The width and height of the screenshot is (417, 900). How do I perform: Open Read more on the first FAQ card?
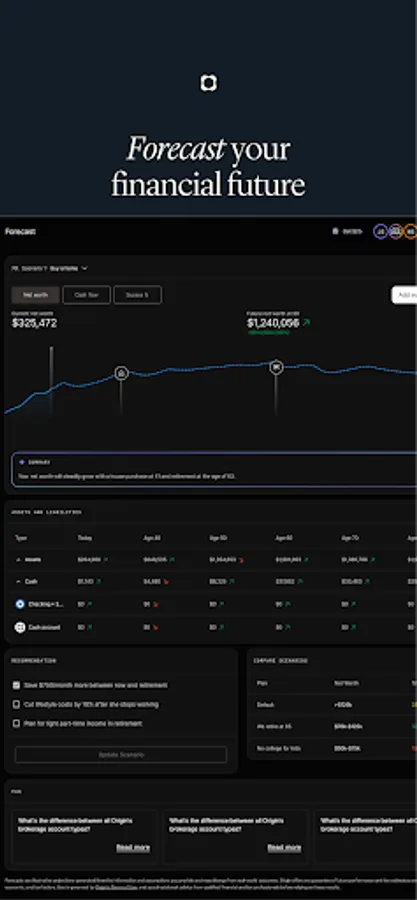pyautogui.click(x=133, y=848)
